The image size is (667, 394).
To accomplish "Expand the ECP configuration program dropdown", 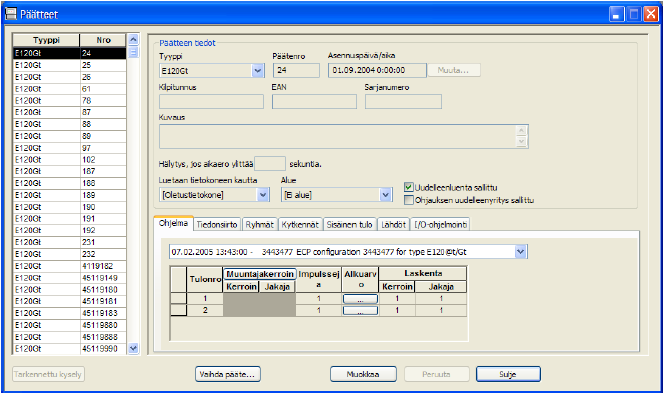I will (x=521, y=252).
